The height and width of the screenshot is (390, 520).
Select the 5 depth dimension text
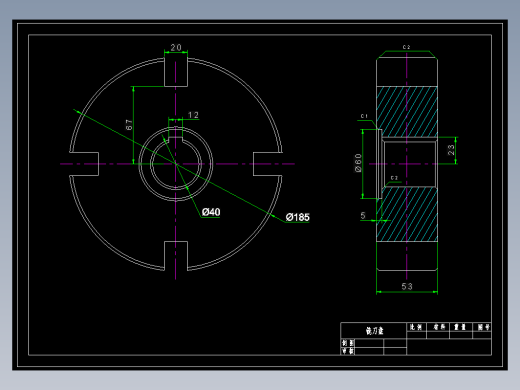click(363, 216)
